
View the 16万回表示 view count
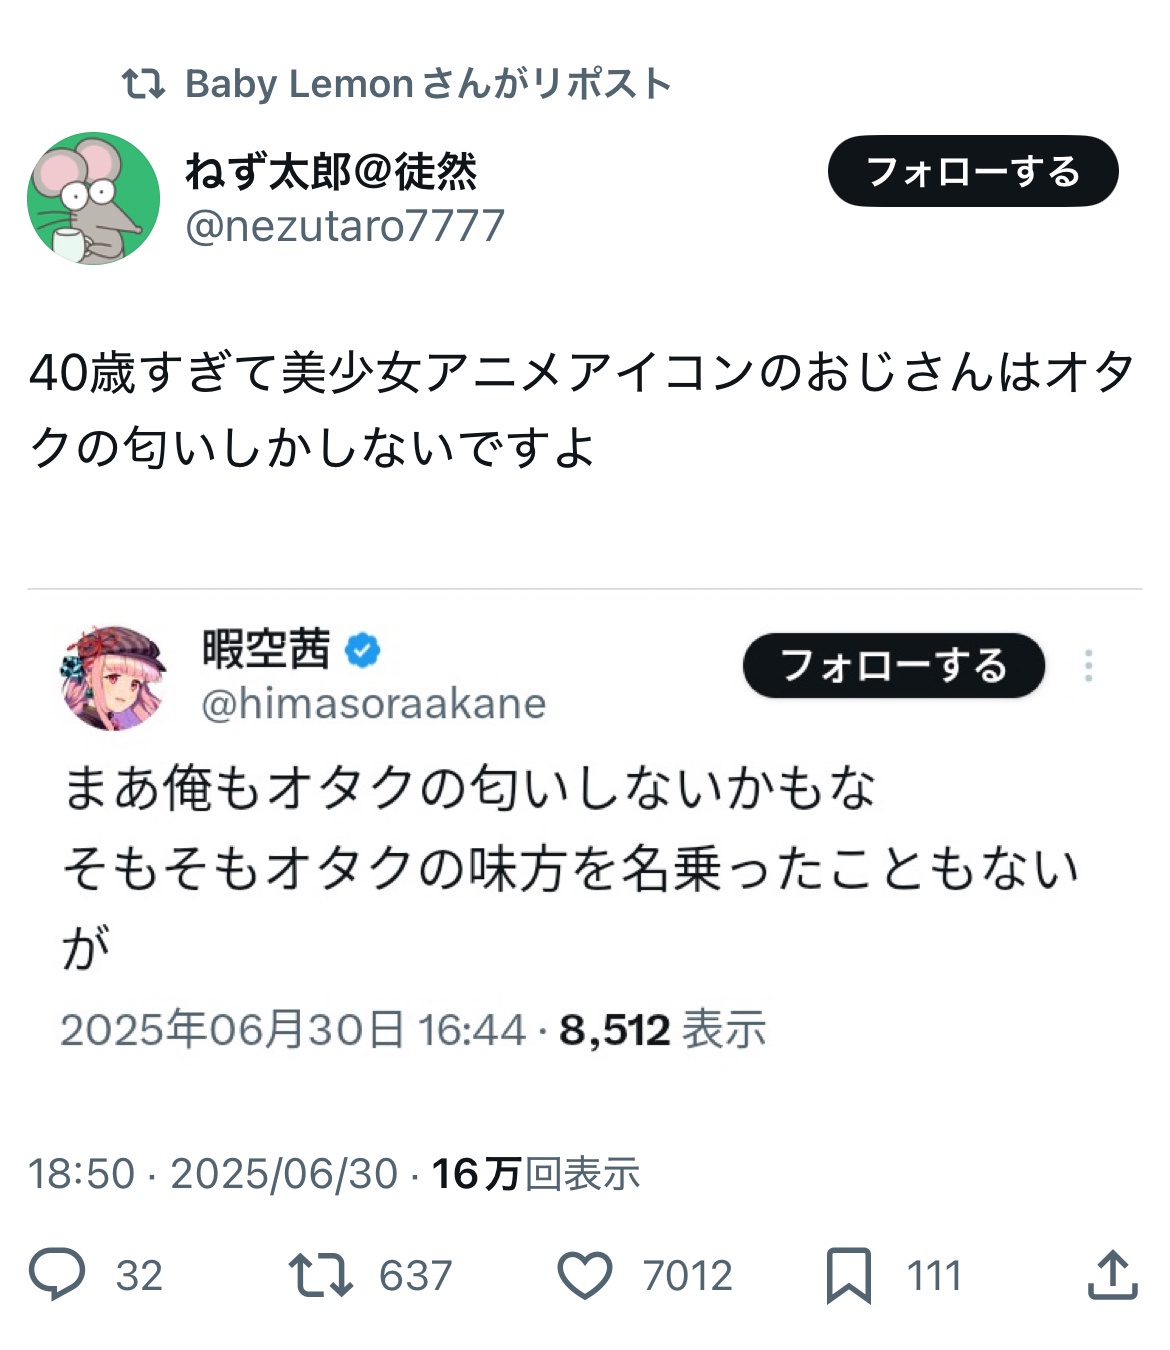(x=536, y=1174)
